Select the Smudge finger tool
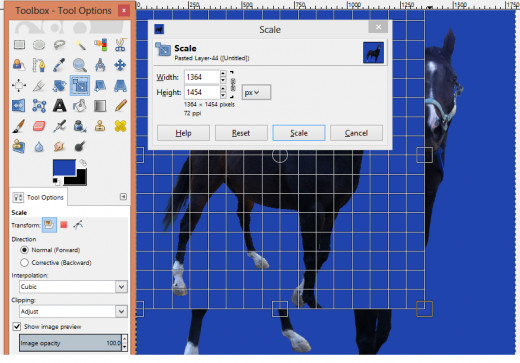The width and height of the screenshot is (520, 363). pyautogui.click(x=59, y=146)
